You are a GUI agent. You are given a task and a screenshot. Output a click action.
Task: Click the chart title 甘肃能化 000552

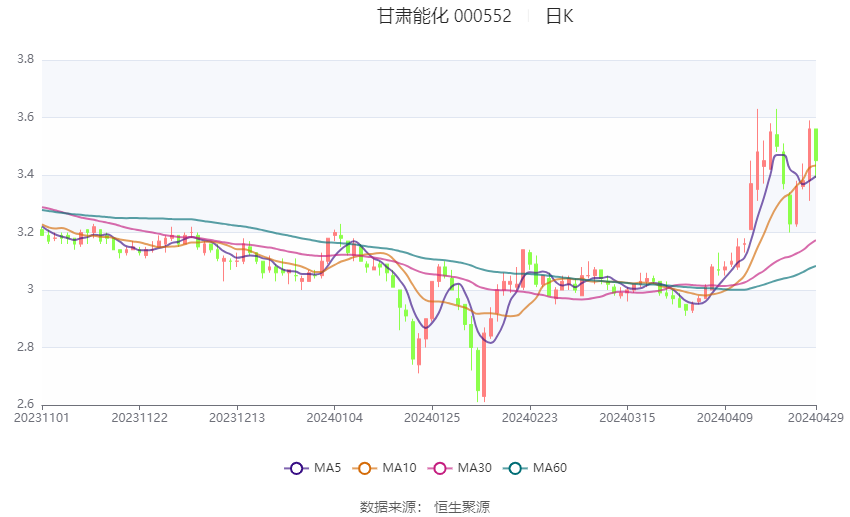[x=444, y=16]
